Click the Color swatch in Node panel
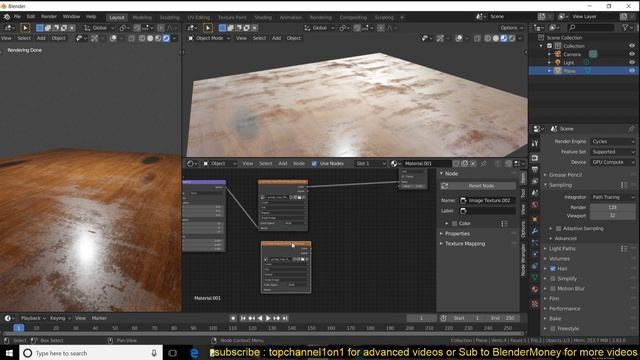This screenshot has width=640, height=360. point(454,224)
